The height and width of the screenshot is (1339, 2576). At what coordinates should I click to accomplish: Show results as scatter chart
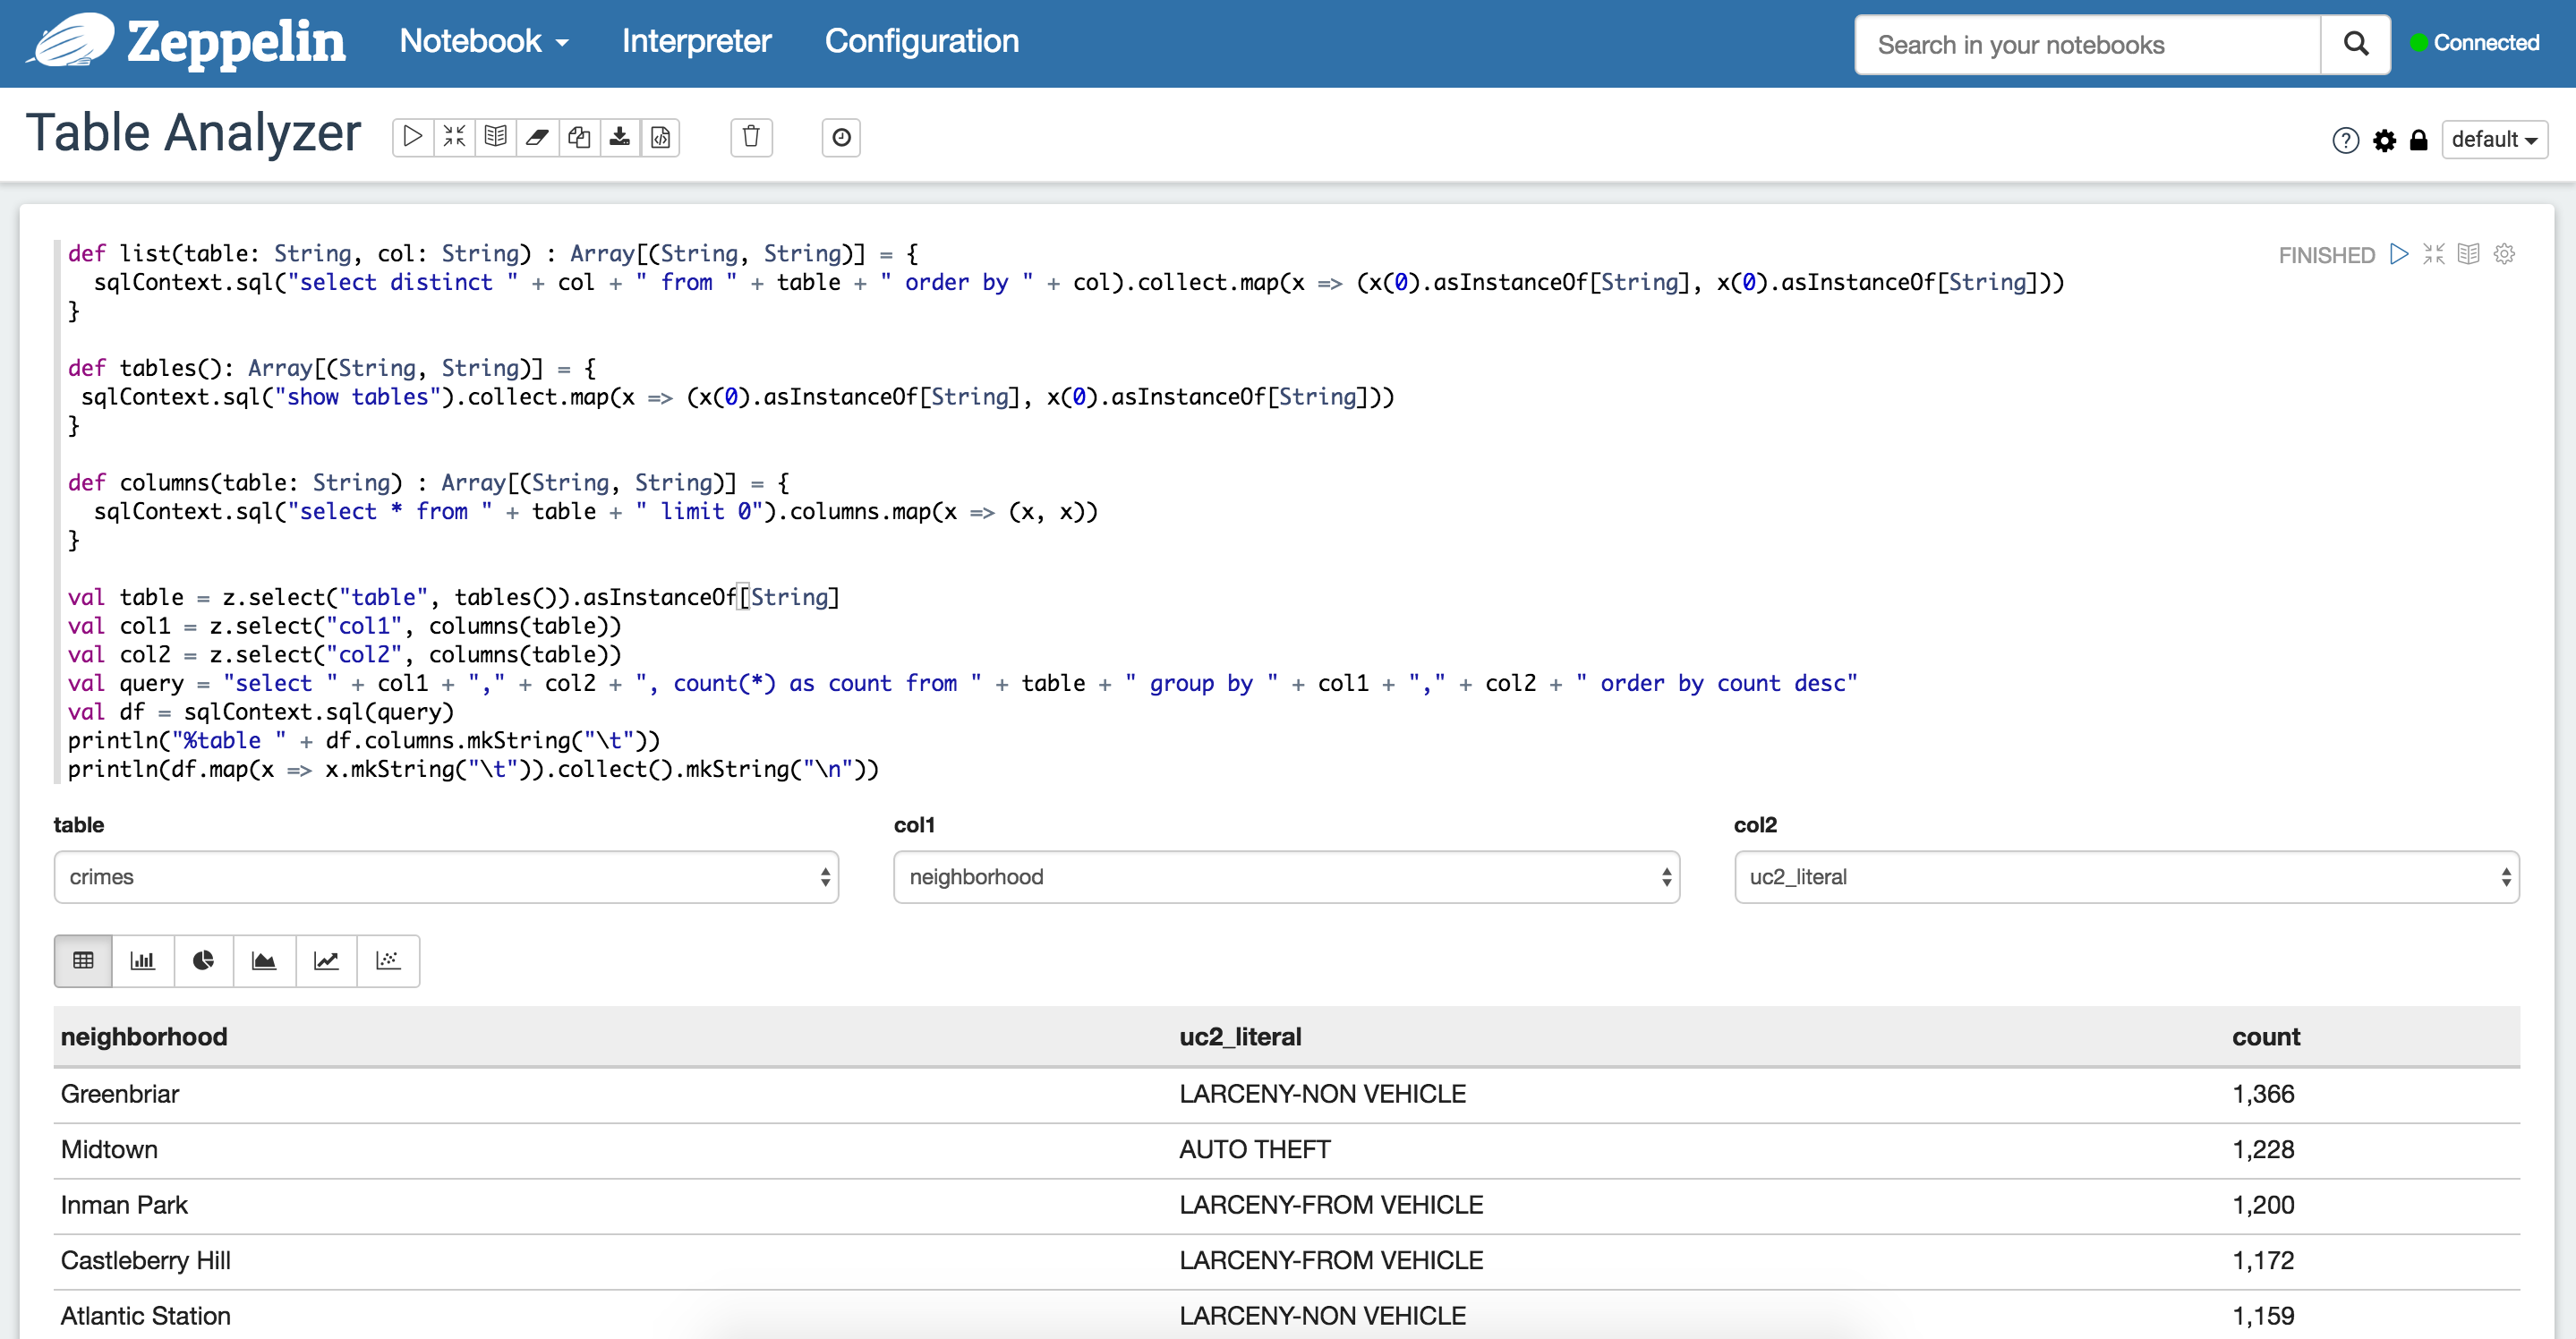tap(388, 961)
